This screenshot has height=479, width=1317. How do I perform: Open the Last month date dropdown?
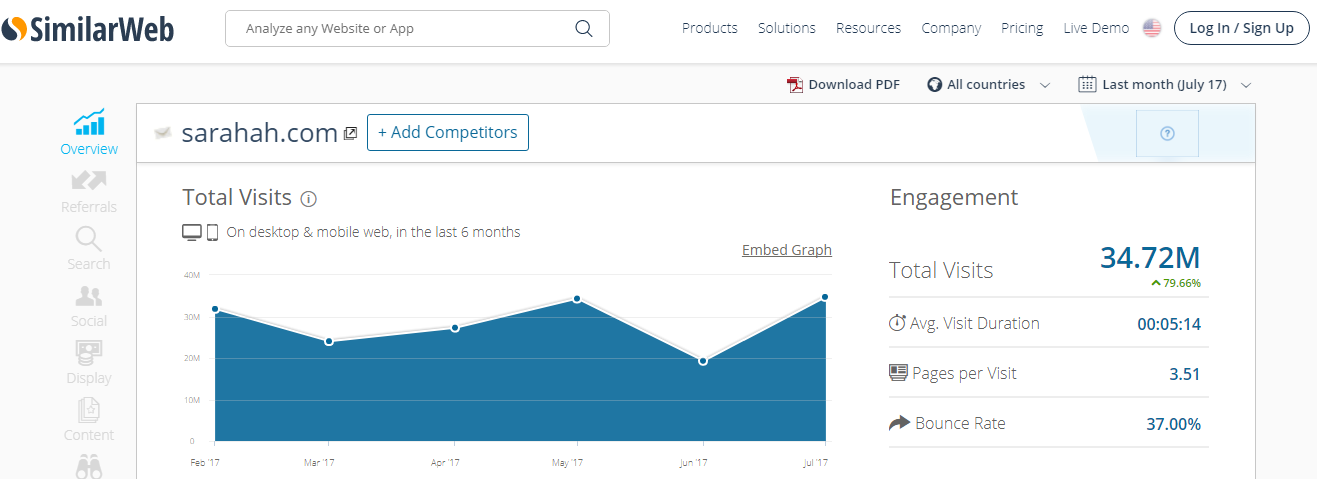(1165, 85)
